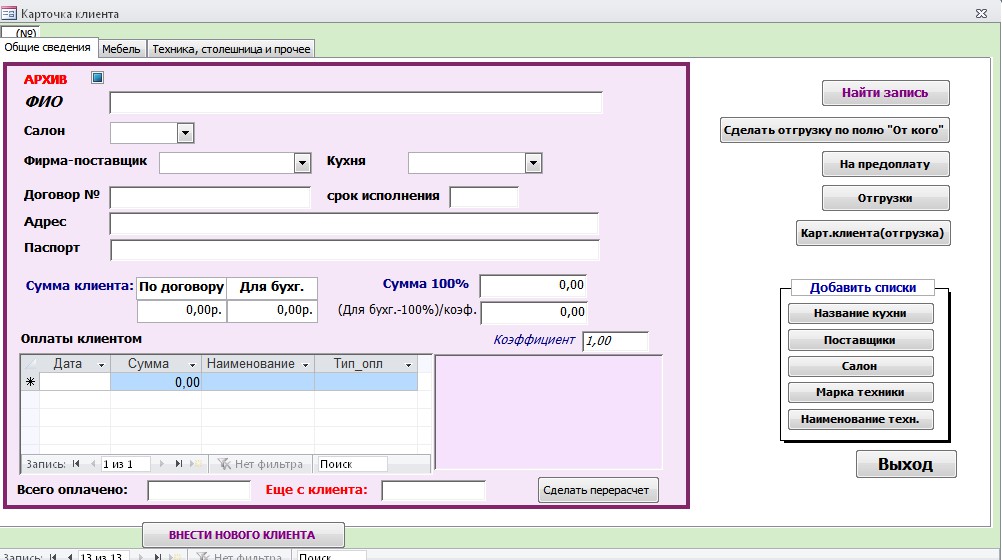Click the На предоплату button
The image size is (1002, 560).
pos(885,164)
